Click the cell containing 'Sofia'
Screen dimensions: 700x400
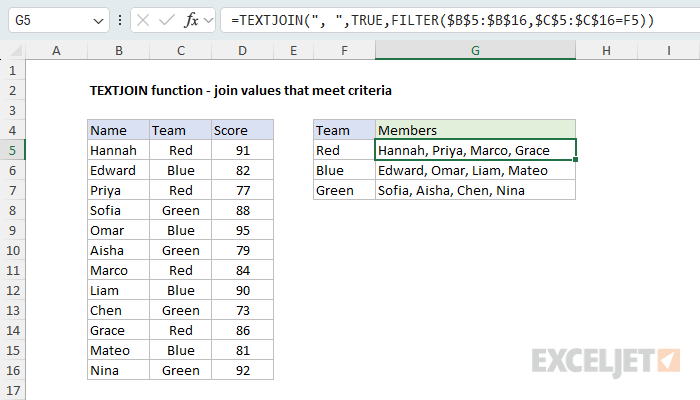point(118,210)
